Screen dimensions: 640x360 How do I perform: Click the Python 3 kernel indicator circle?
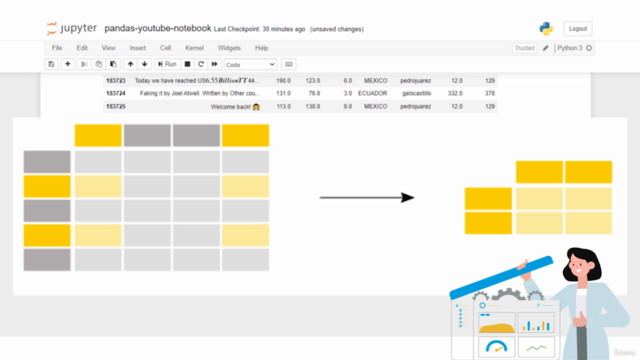(589, 48)
